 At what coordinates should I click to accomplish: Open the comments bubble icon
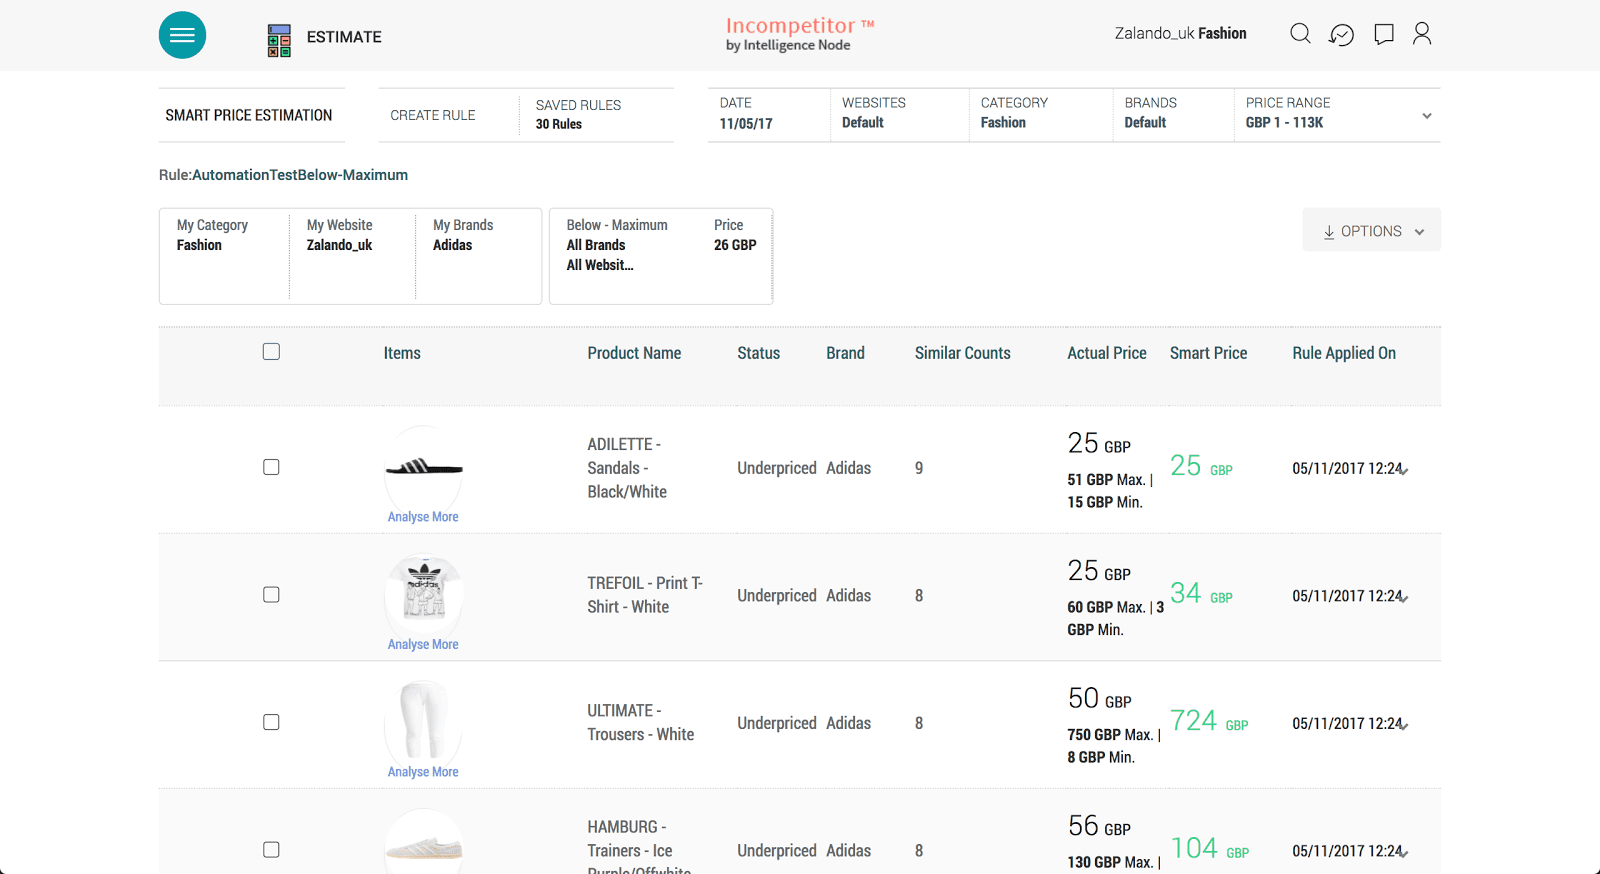click(1384, 35)
